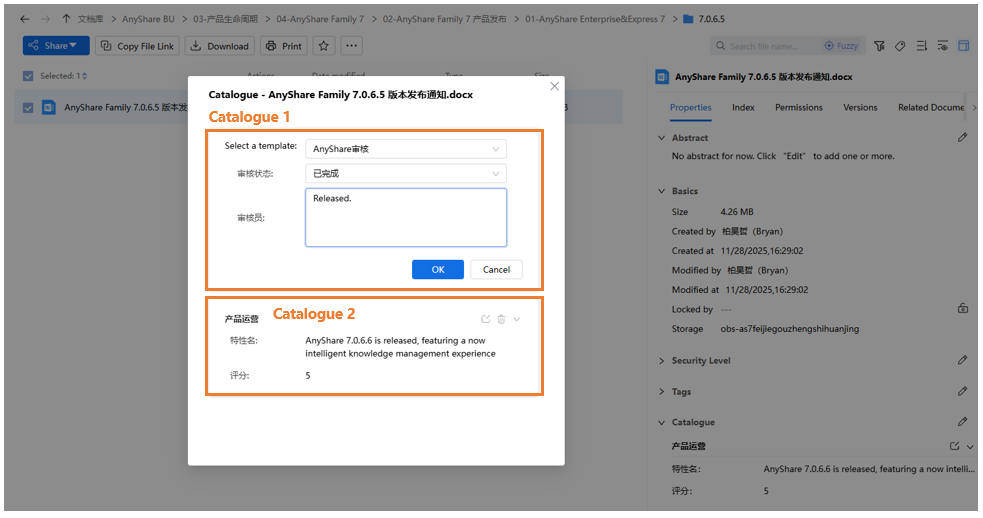983x518 pixels.
Task: Click the lock icon beside Locked by
Action: (x=962, y=309)
